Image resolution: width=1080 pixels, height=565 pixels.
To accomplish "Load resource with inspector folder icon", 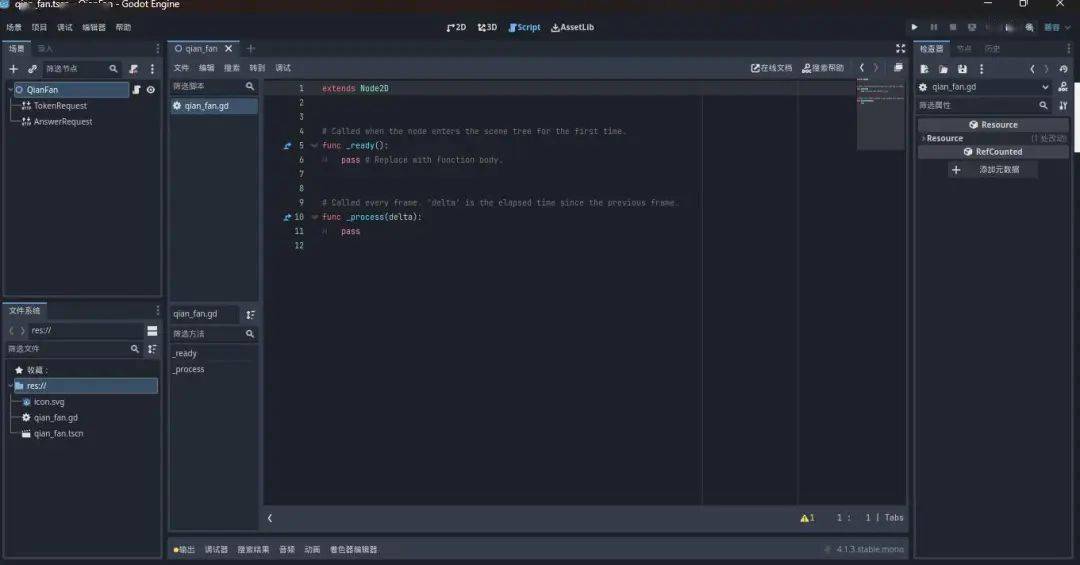I will tap(943, 70).
